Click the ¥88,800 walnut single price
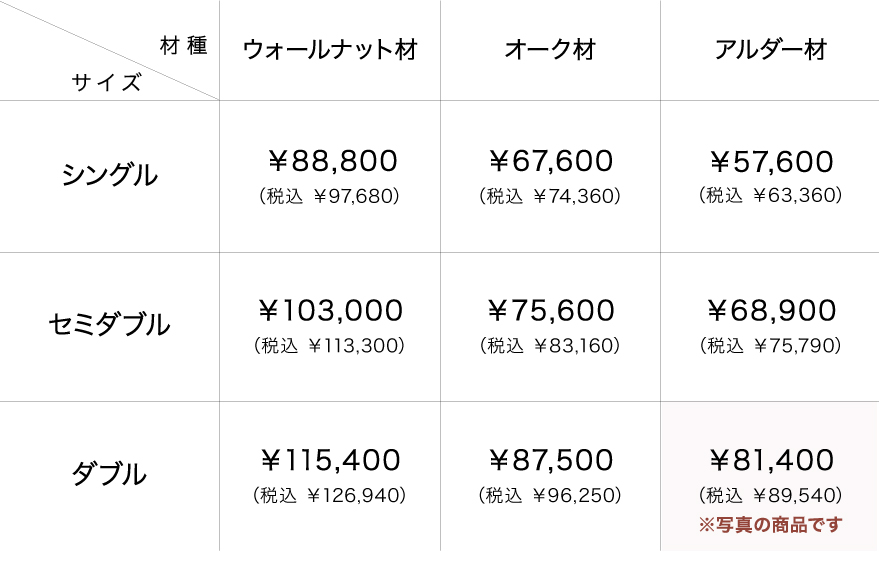This screenshot has height=571, width=879. [x=332, y=161]
